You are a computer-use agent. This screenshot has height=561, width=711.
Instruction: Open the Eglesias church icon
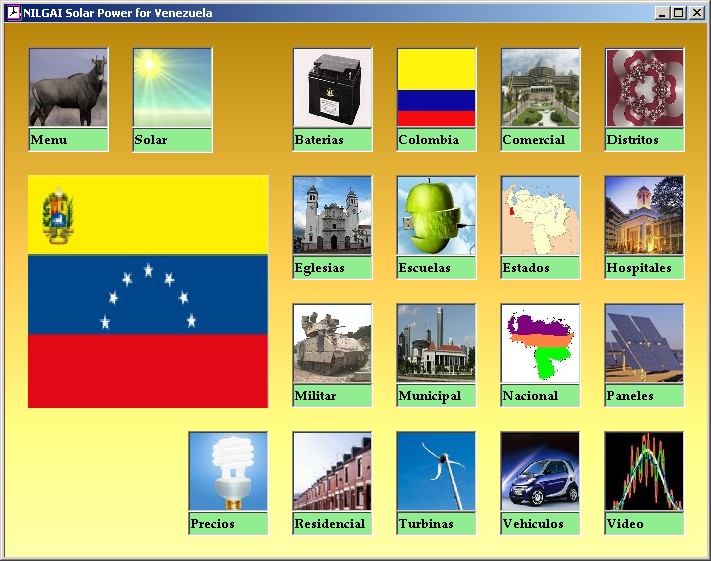(x=332, y=215)
